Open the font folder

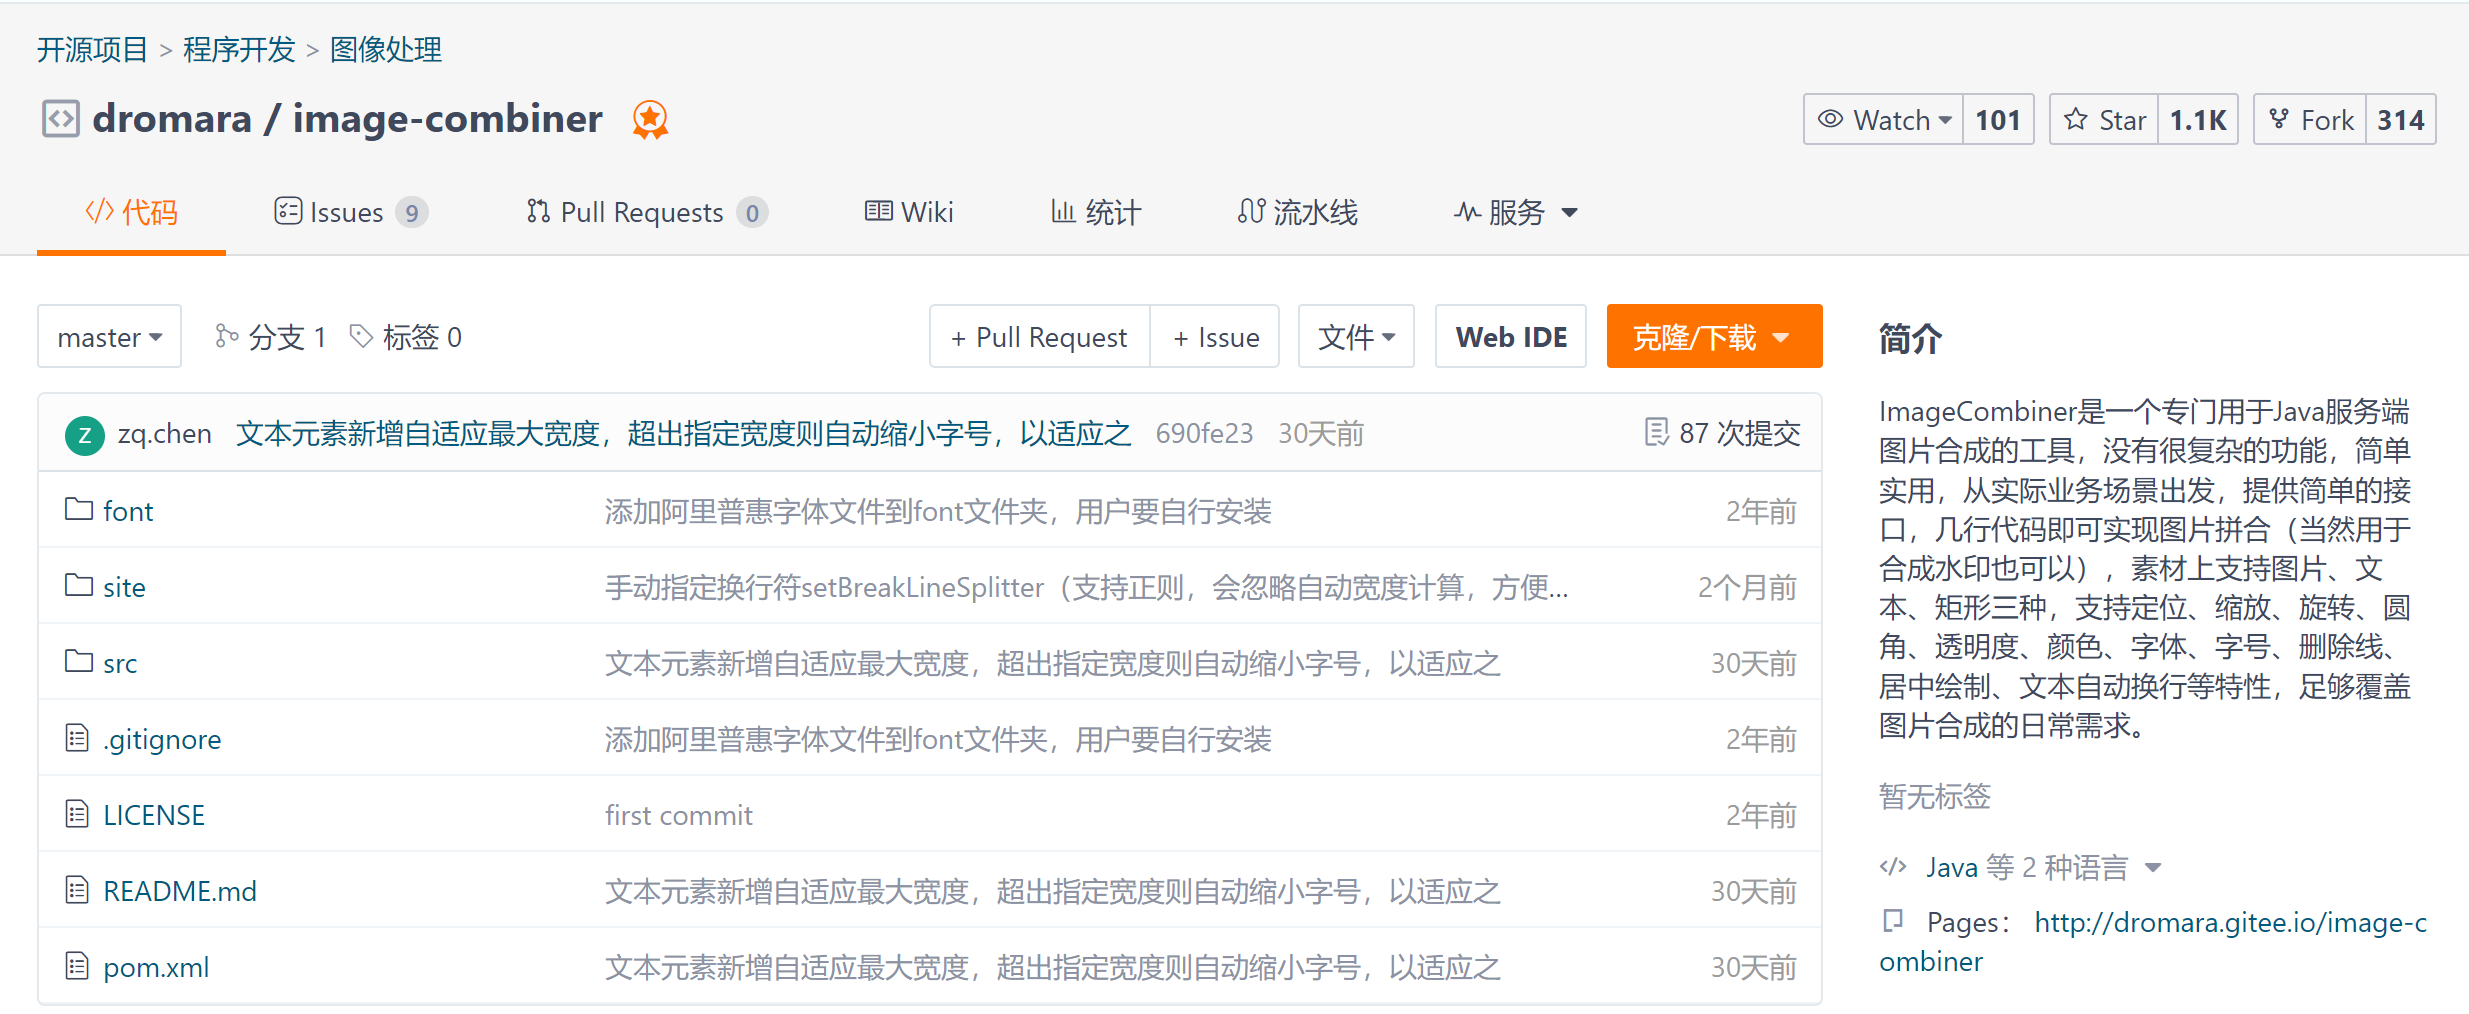[x=128, y=510]
